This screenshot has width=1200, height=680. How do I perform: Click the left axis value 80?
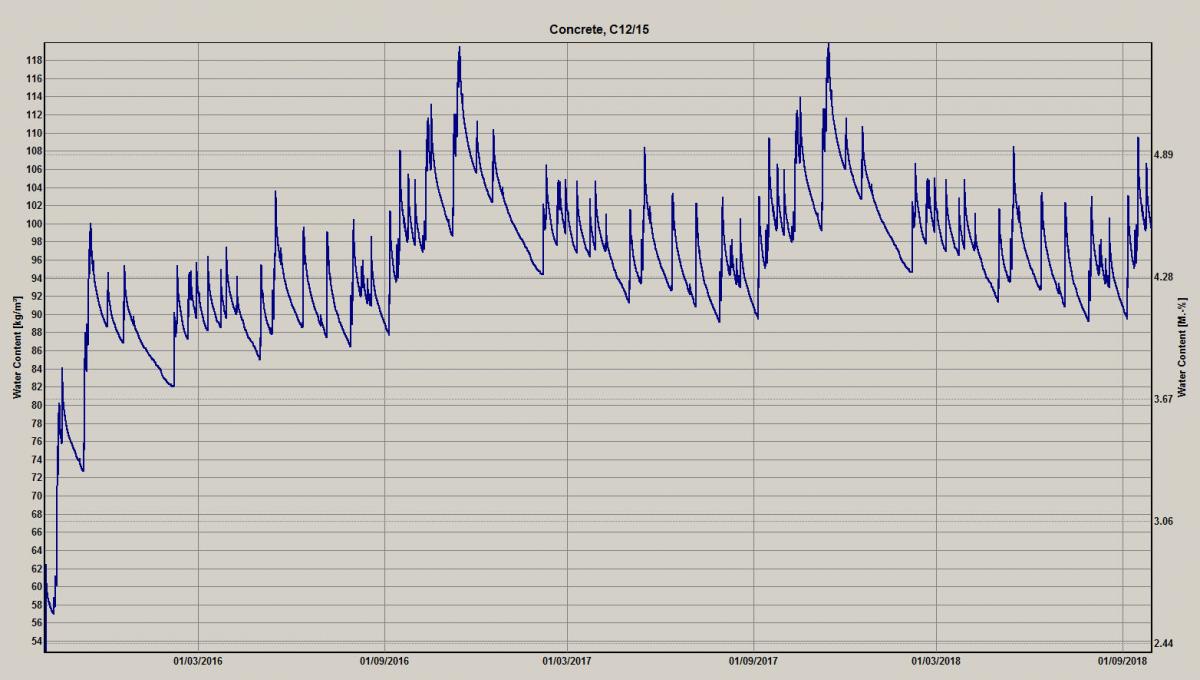36,405
